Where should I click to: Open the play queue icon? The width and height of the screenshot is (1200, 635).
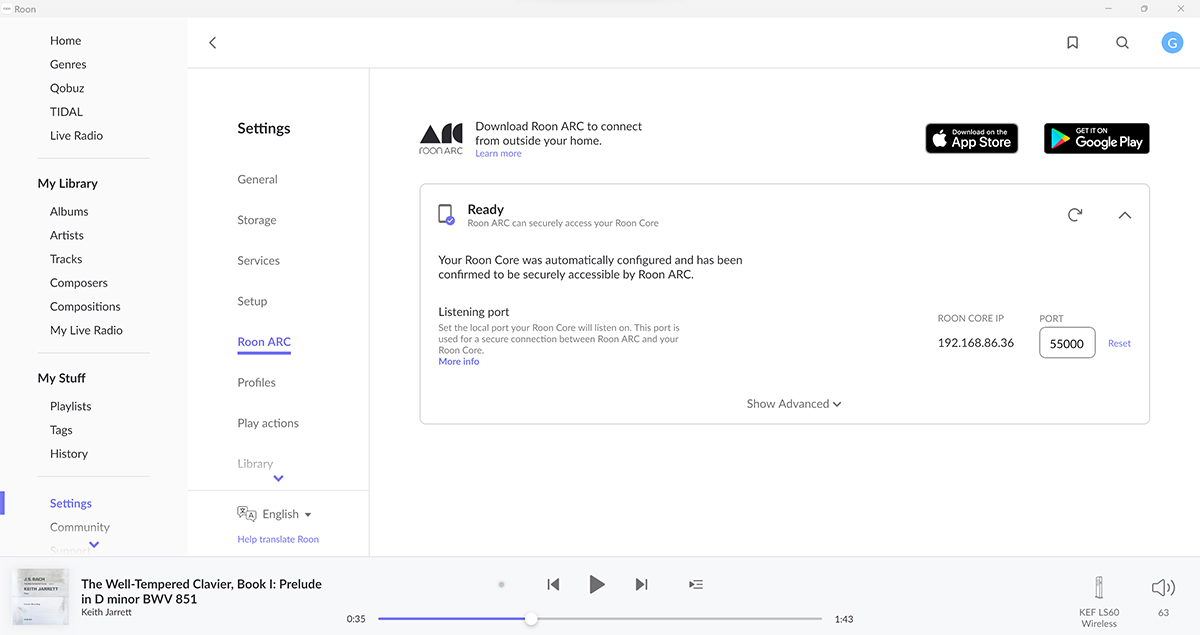(697, 584)
